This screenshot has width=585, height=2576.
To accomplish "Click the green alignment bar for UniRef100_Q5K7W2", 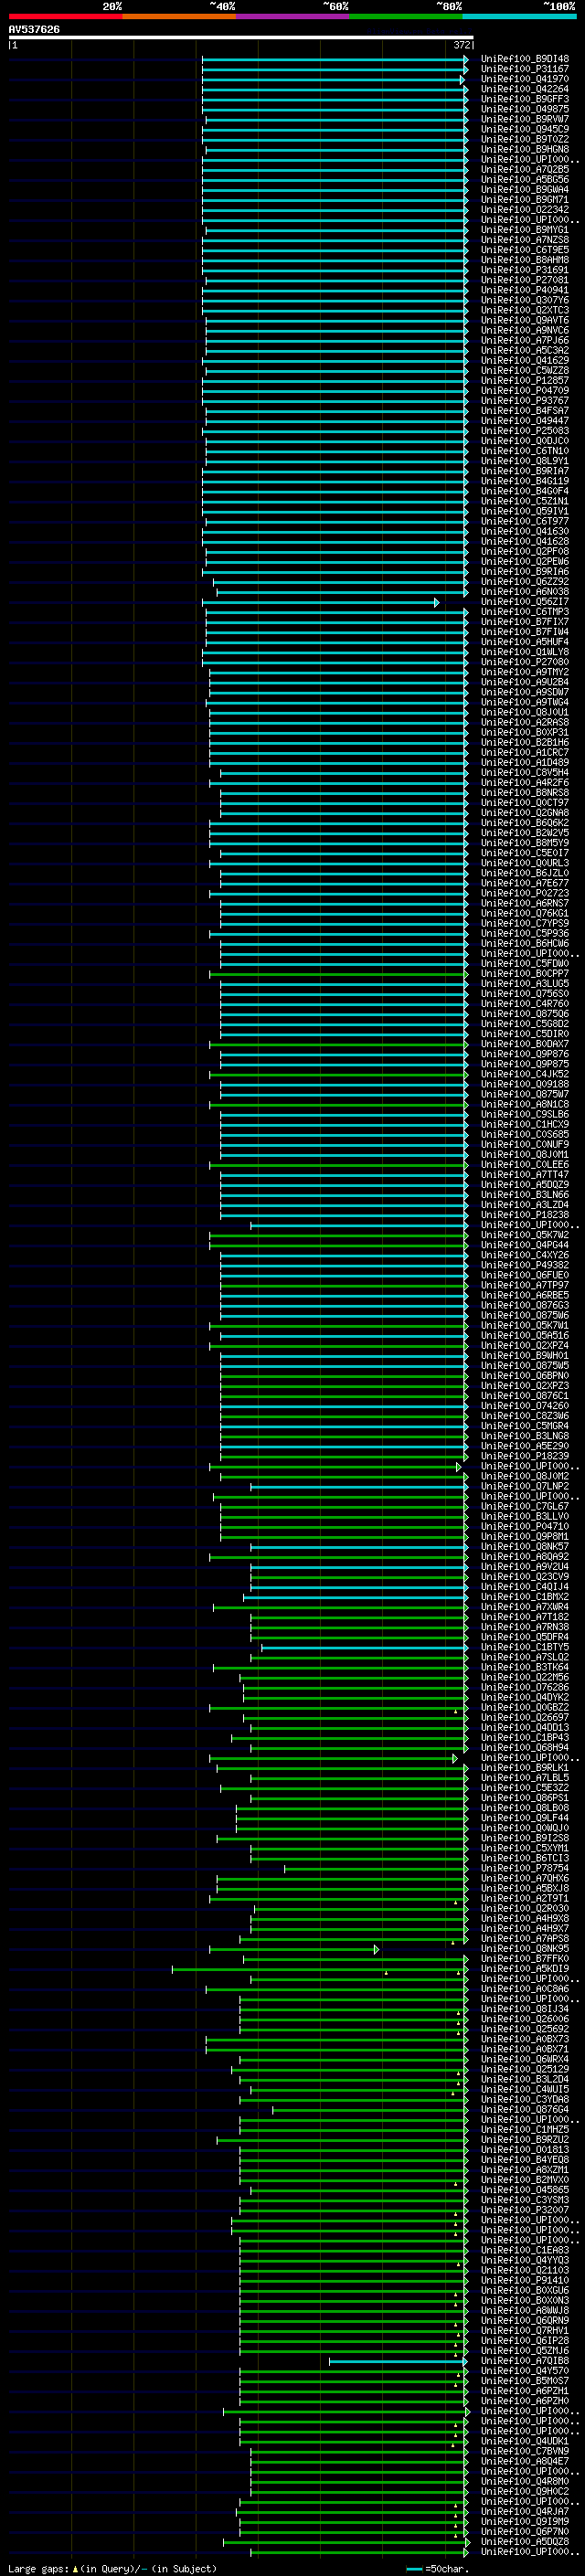I will 338,1235.
